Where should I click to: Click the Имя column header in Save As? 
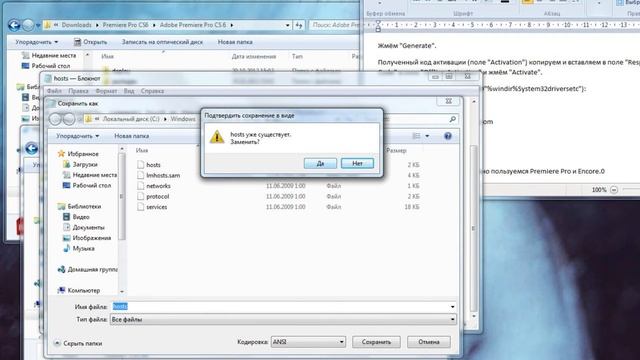pyautogui.click(x=142, y=151)
